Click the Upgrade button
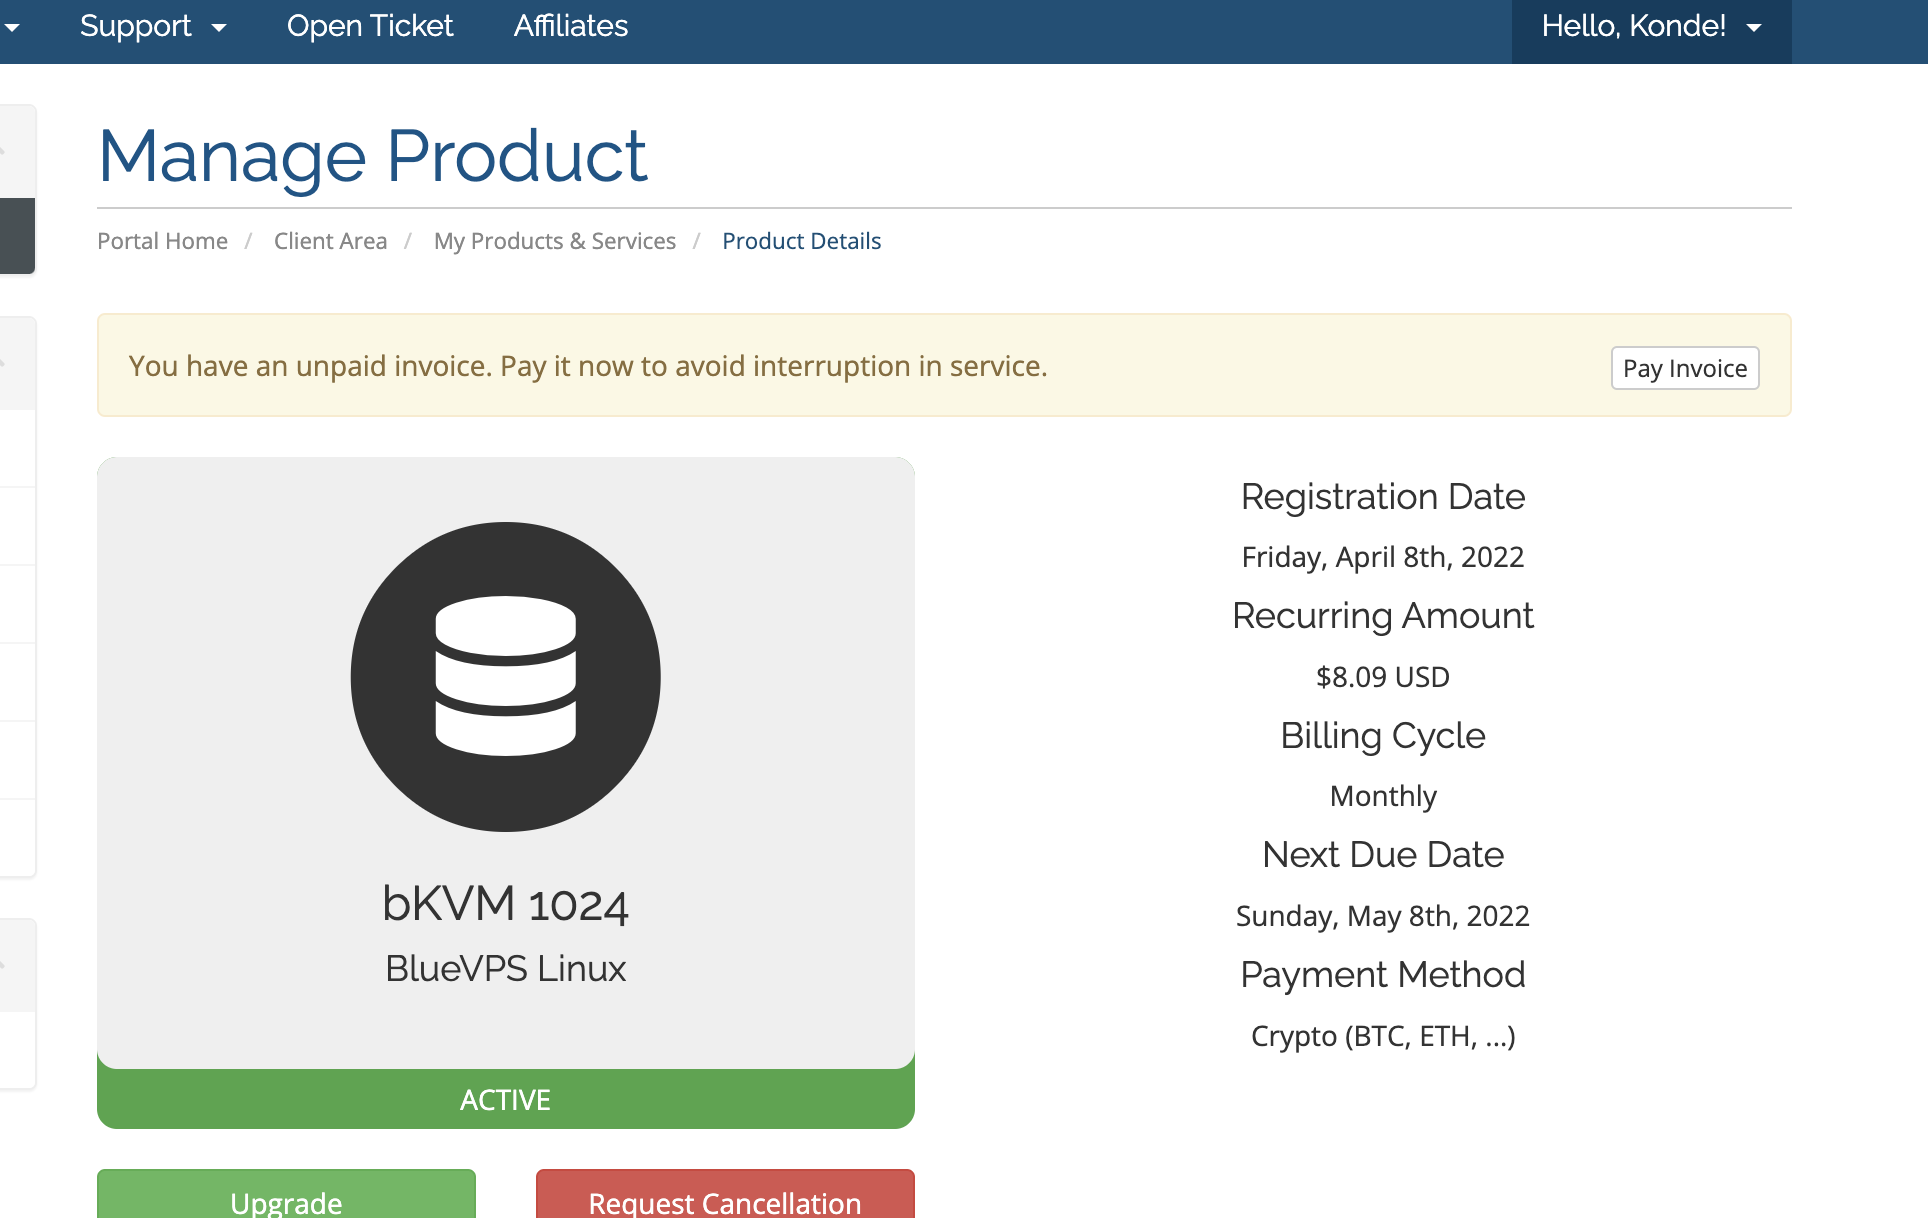The width and height of the screenshot is (1928, 1218). point(286,1195)
